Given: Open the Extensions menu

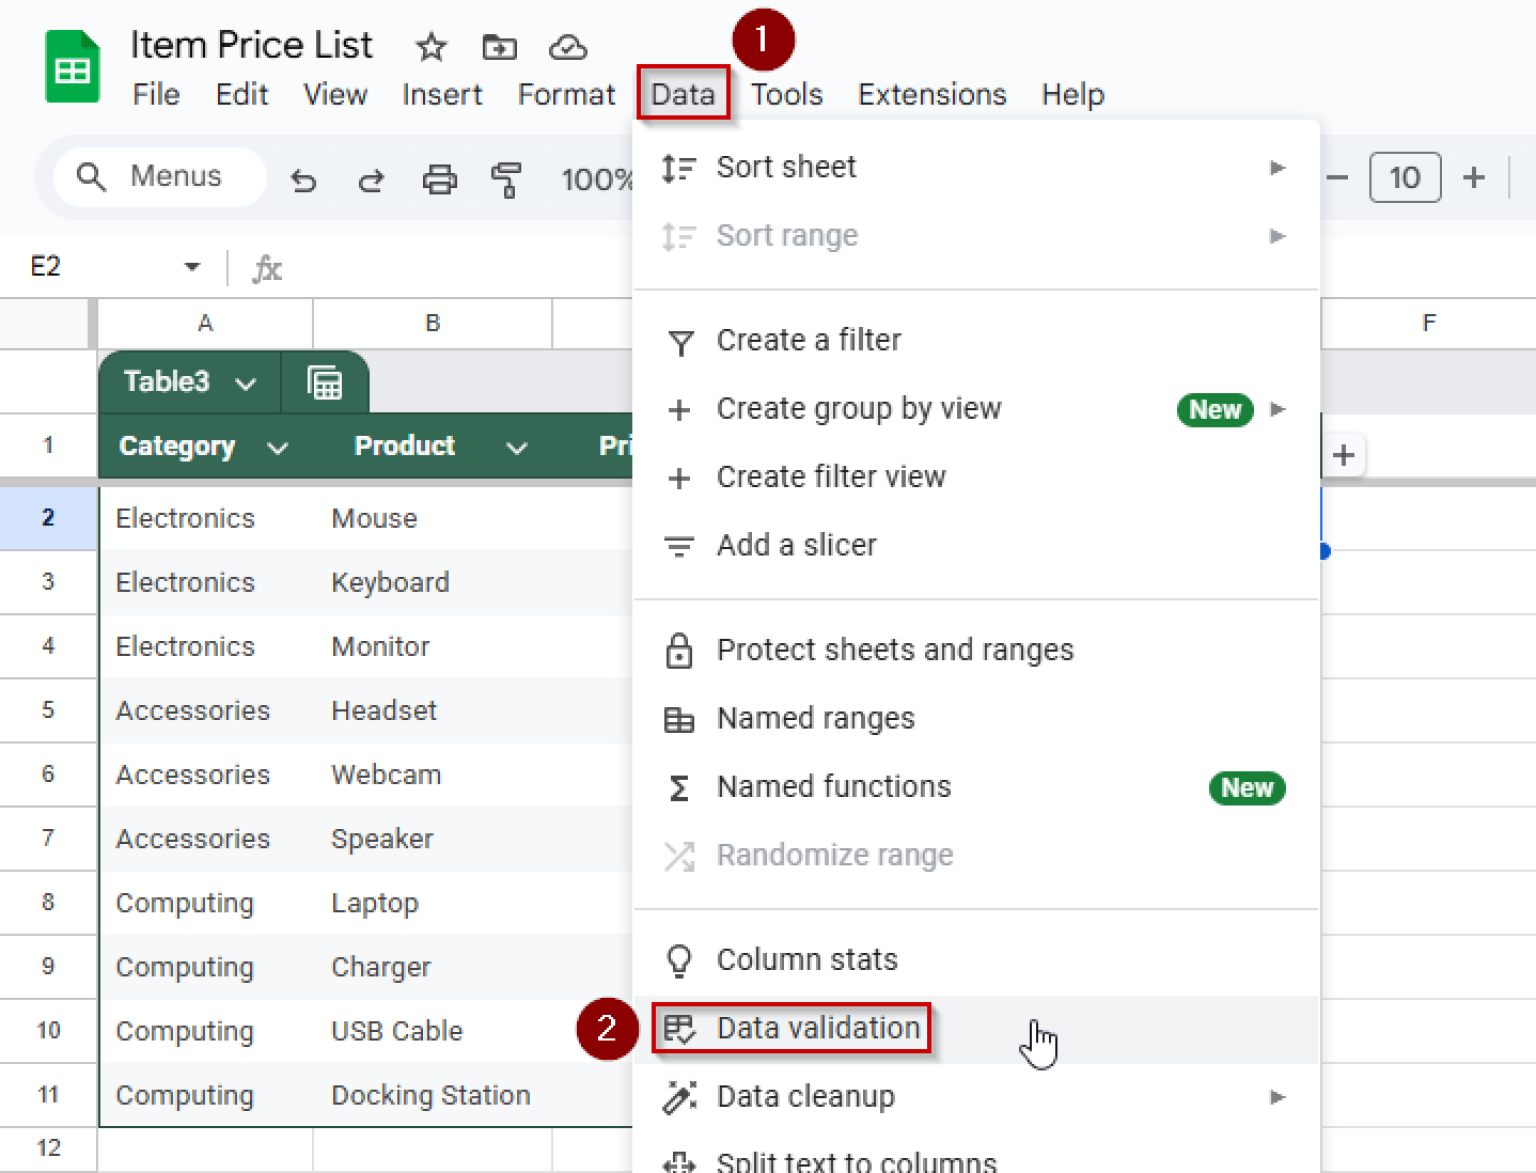Looking at the screenshot, I should (x=931, y=94).
